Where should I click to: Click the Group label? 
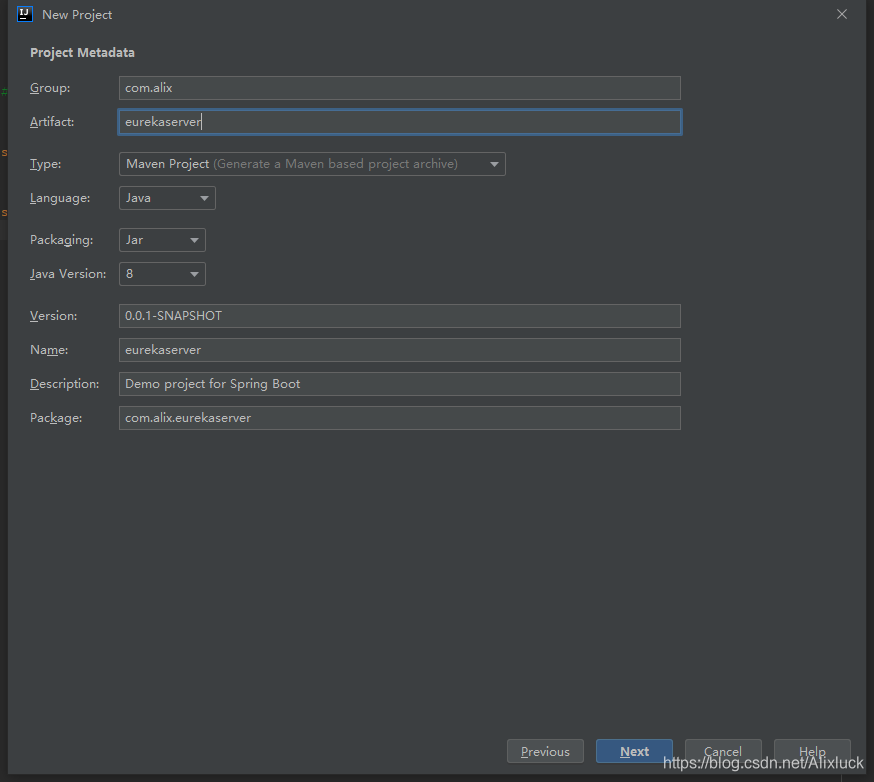(50, 88)
